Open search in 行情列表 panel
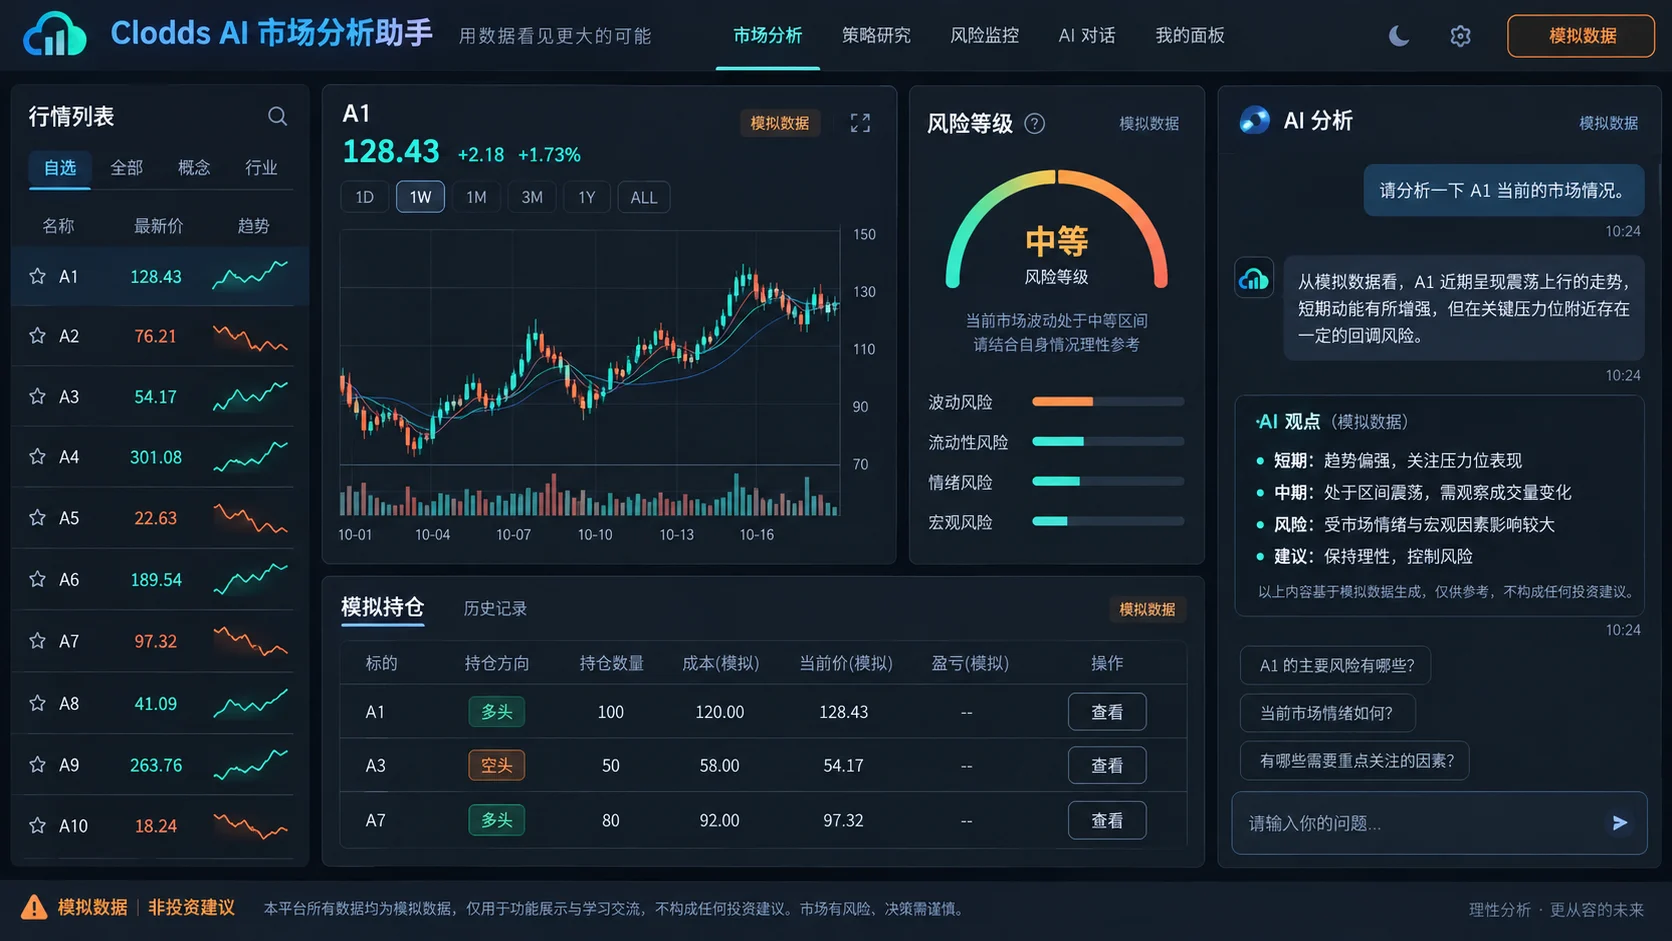The image size is (1672, 941). tap(278, 117)
